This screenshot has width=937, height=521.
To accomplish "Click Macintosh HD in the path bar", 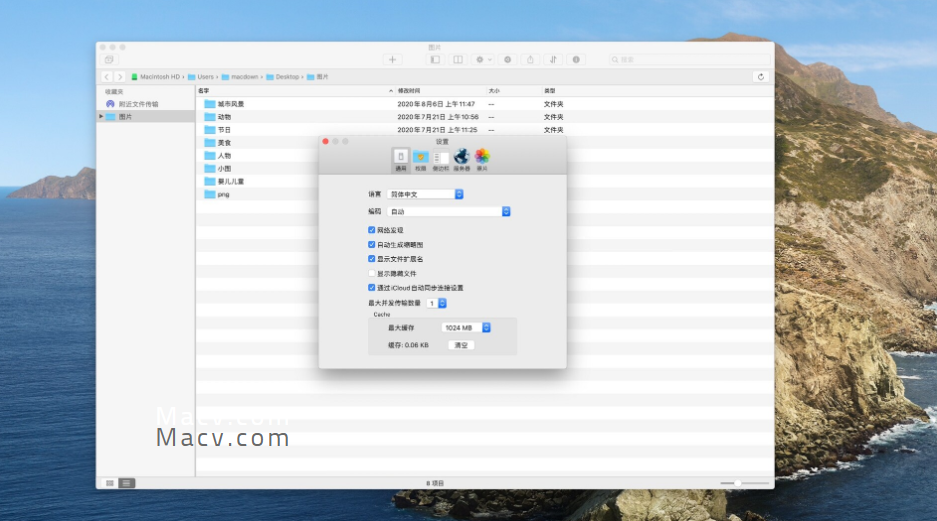I will point(155,76).
